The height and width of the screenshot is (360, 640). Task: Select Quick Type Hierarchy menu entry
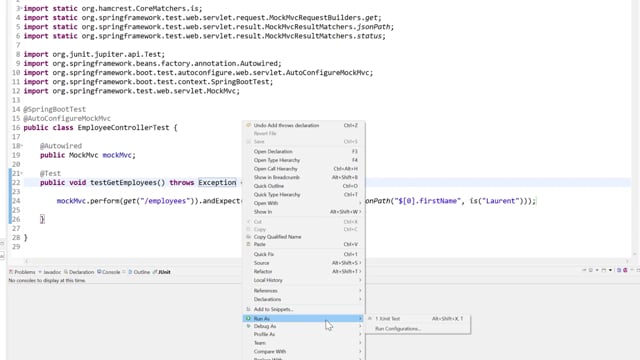tap(304, 194)
